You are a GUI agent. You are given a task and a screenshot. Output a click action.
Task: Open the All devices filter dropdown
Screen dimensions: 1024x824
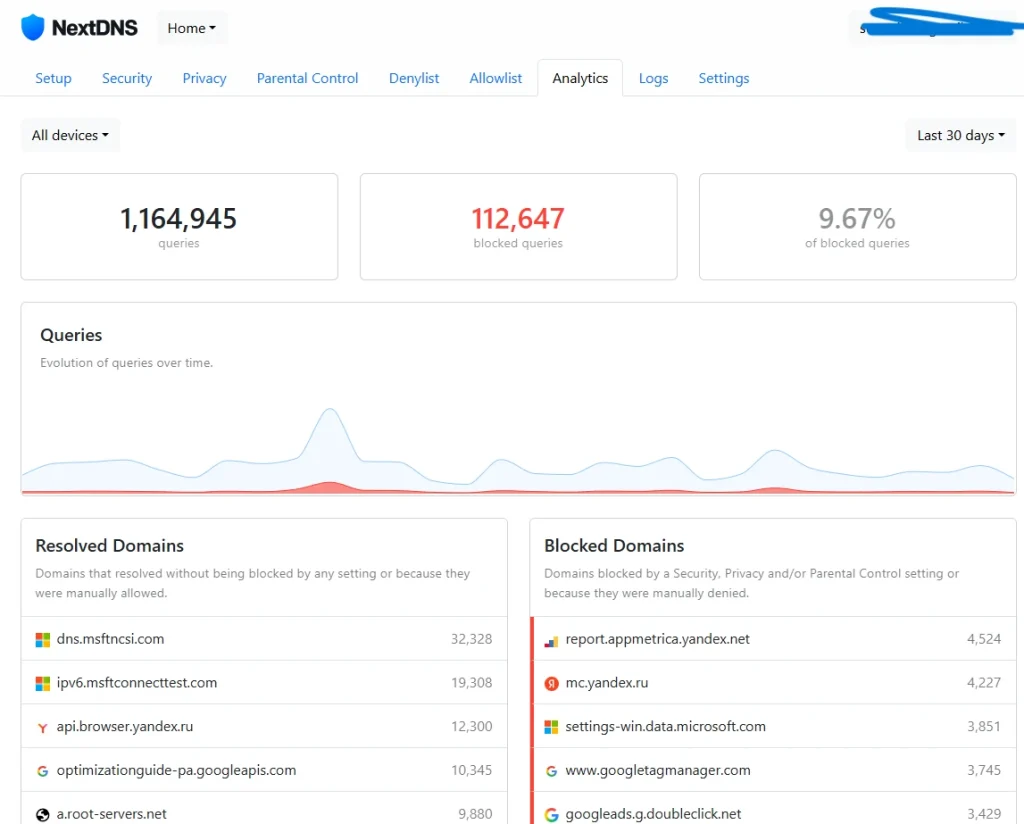(x=69, y=135)
